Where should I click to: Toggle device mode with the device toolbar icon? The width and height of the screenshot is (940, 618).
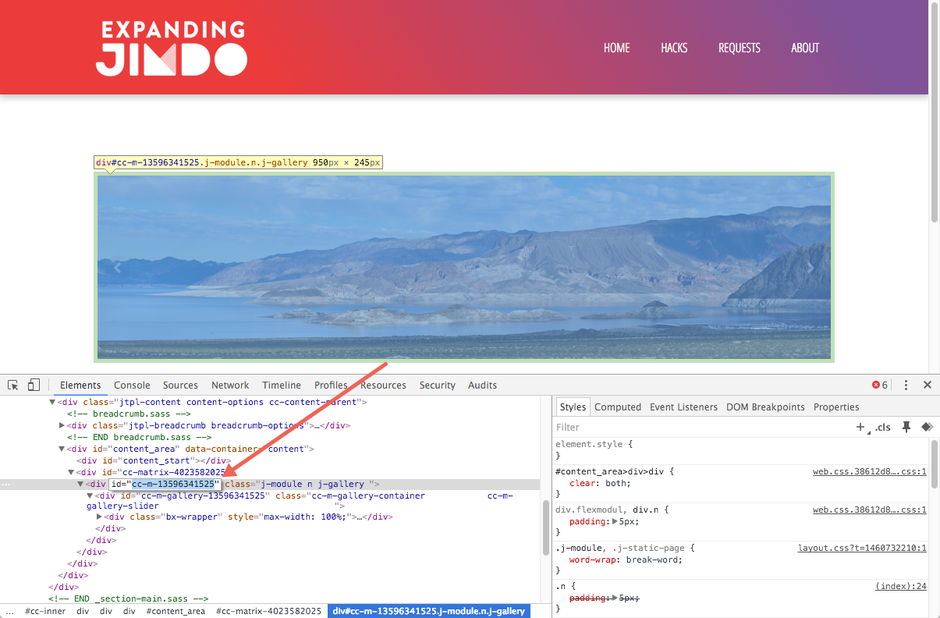[x=35, y=385]
